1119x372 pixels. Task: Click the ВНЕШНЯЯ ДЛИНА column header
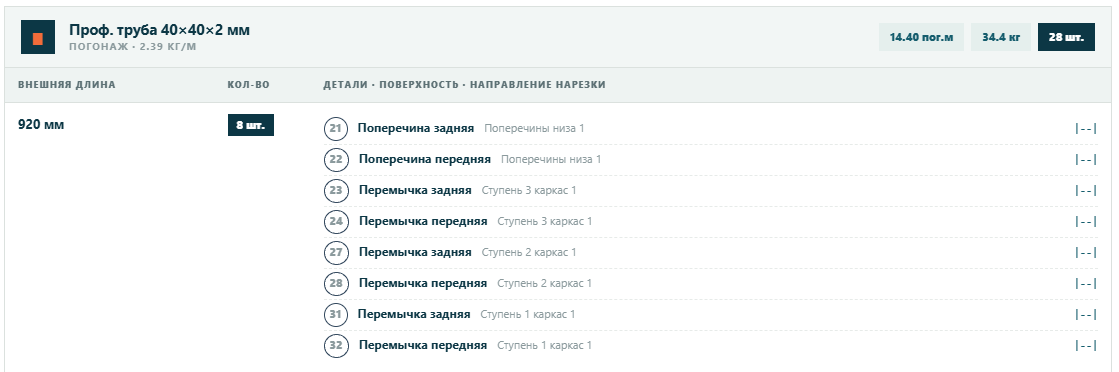66,85
